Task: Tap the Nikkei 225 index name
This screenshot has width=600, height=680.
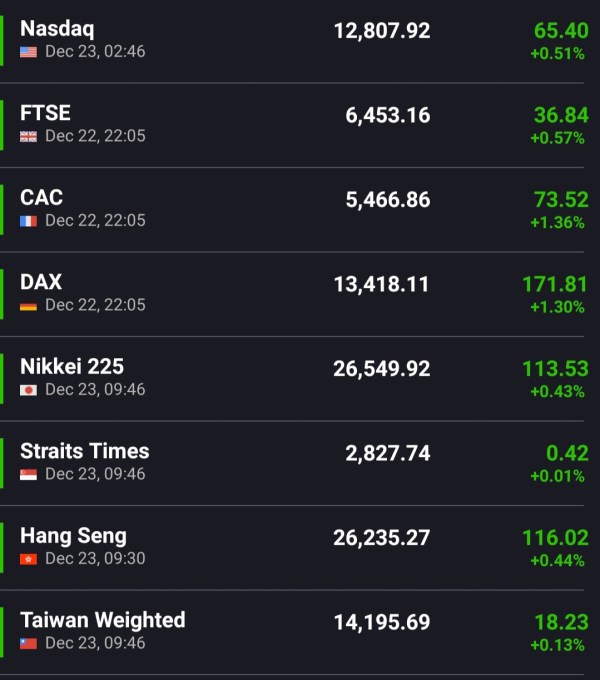Action: click(72, 367)
